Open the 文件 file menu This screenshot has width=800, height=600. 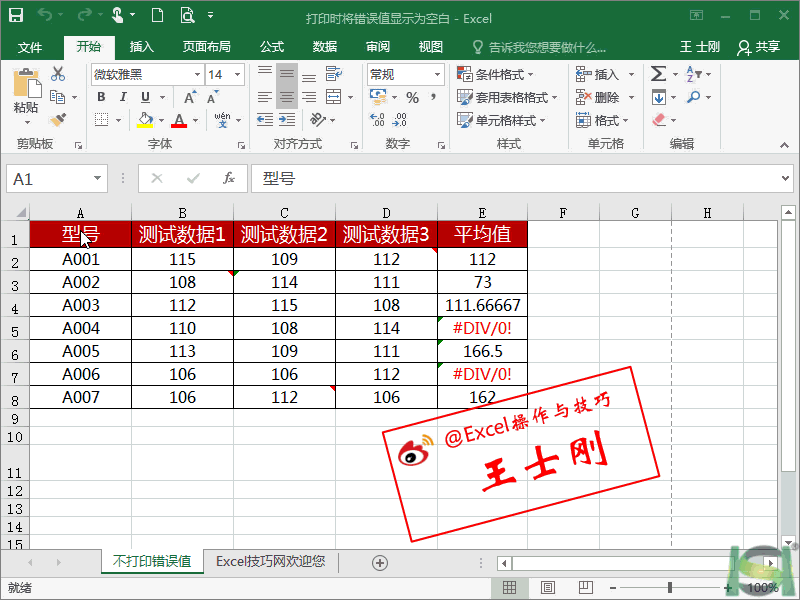[x=30, y=47]
